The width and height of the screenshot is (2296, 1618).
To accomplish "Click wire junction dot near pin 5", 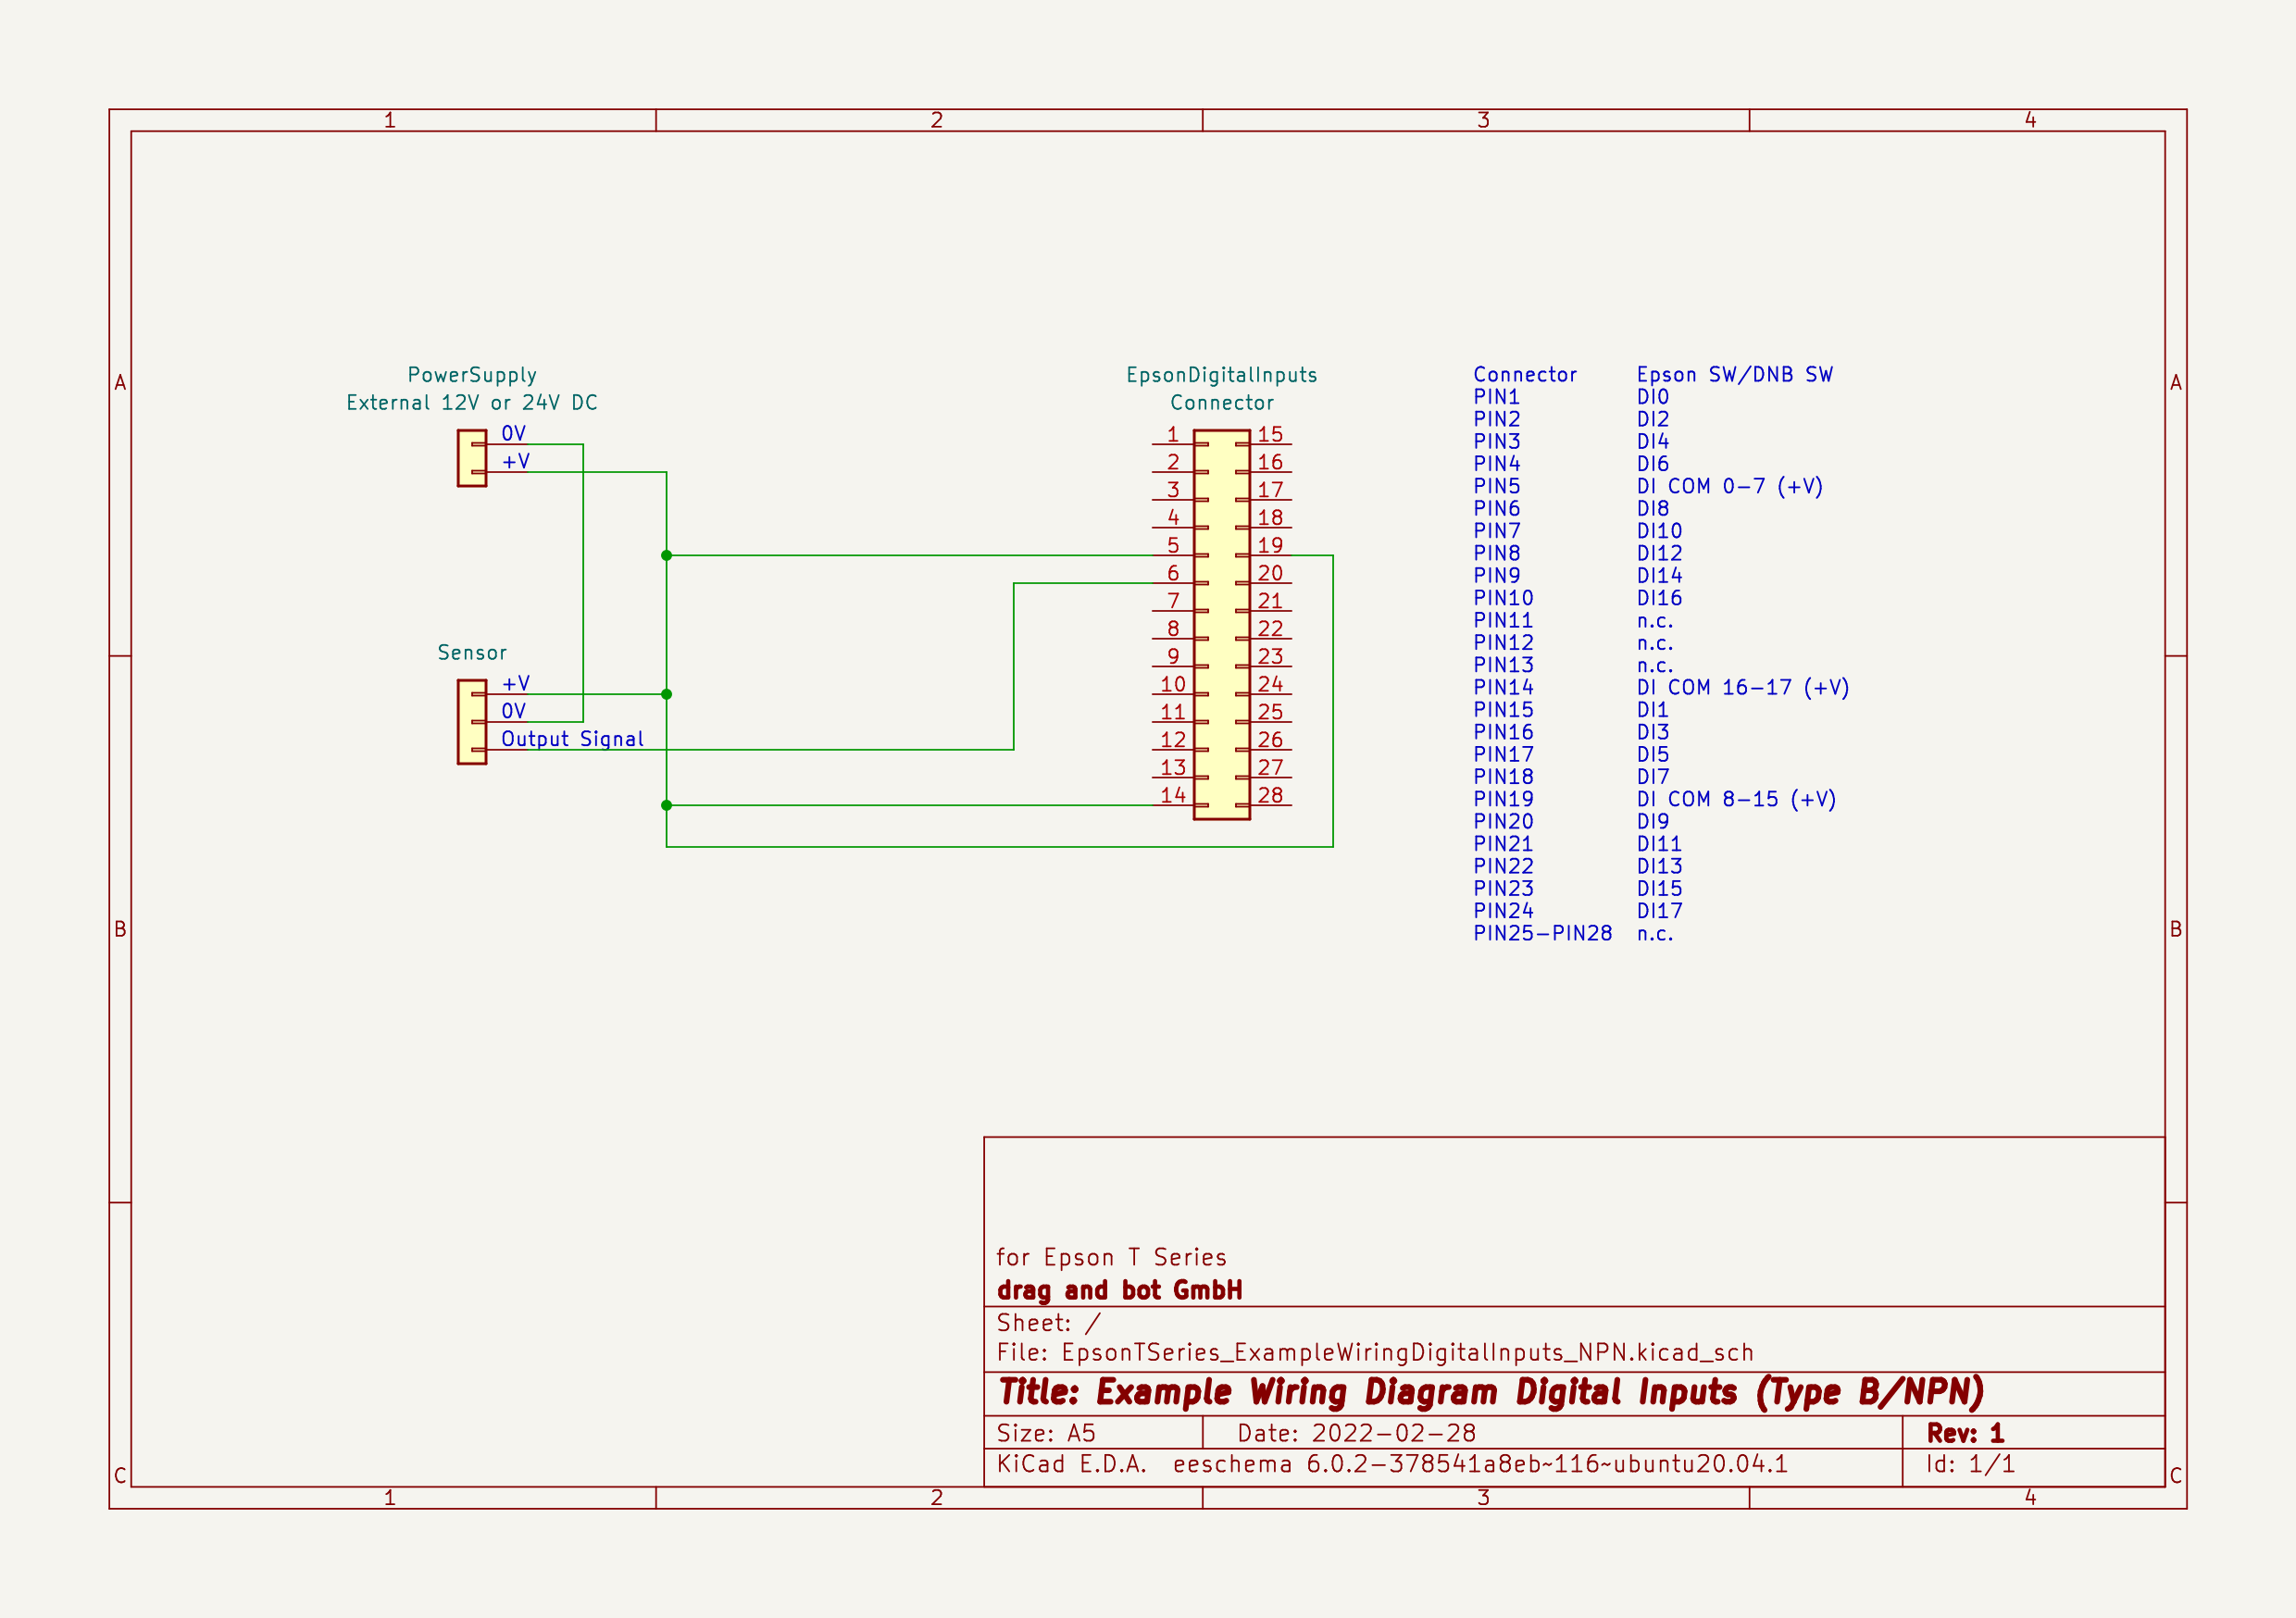I will point(667,555).
